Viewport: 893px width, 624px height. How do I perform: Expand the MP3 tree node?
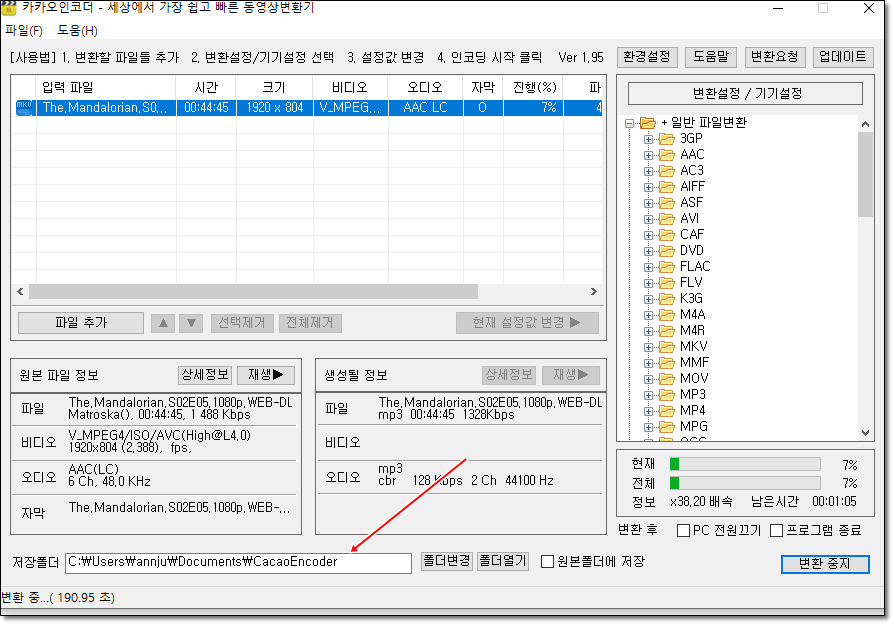[648, 395]
